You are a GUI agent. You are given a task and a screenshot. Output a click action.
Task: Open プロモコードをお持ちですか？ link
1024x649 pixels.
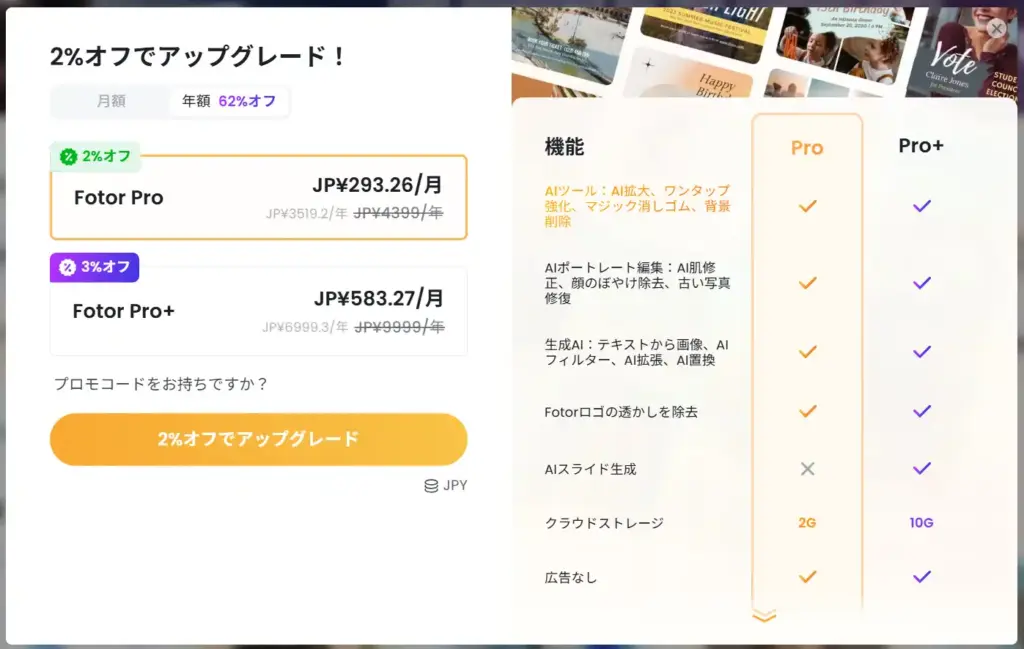coord(161,384)
